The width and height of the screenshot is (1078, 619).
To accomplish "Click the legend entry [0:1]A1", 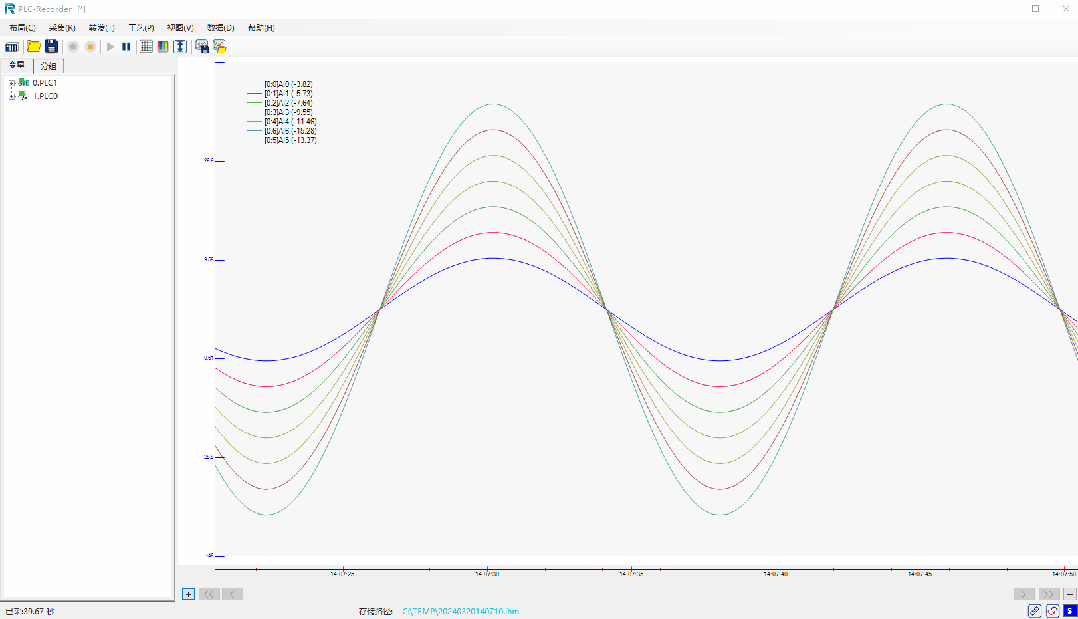I will [289, 94].
